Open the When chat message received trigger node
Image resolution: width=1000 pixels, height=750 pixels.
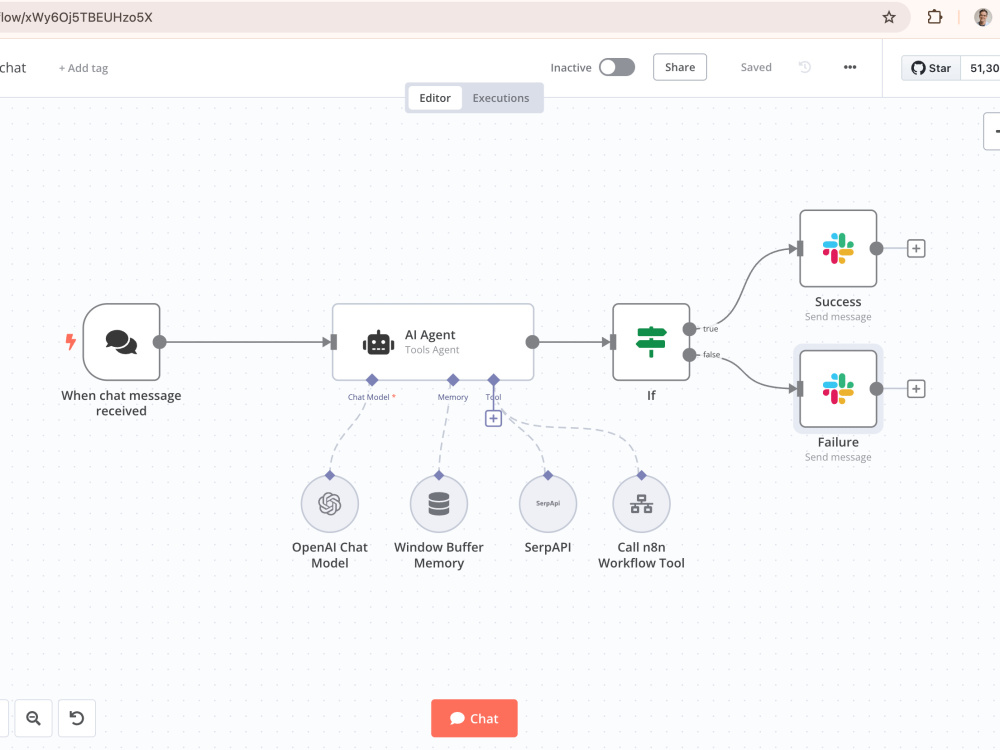point(121,342)
